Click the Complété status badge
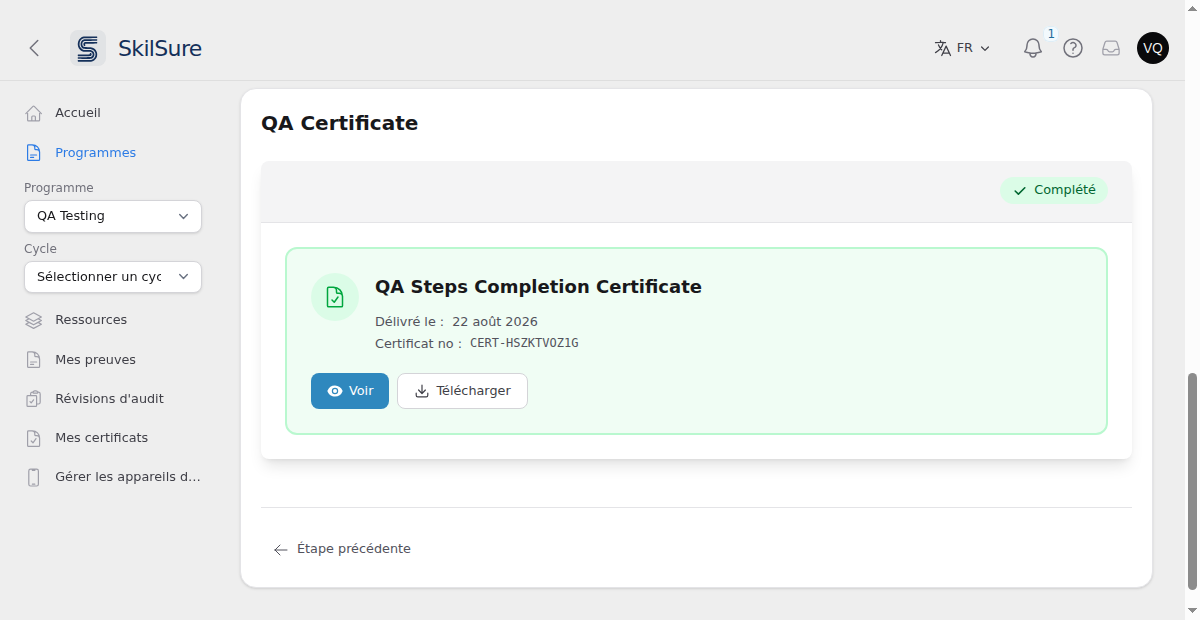 pyautogui.click(x=1054, y=190)
